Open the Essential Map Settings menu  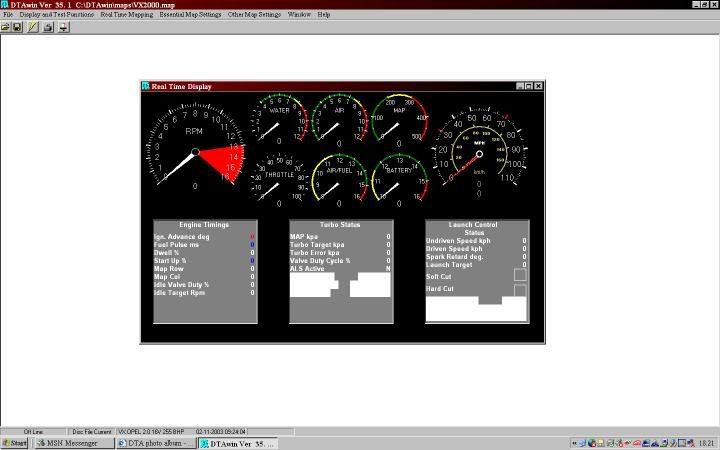click(x=190, y=15)
